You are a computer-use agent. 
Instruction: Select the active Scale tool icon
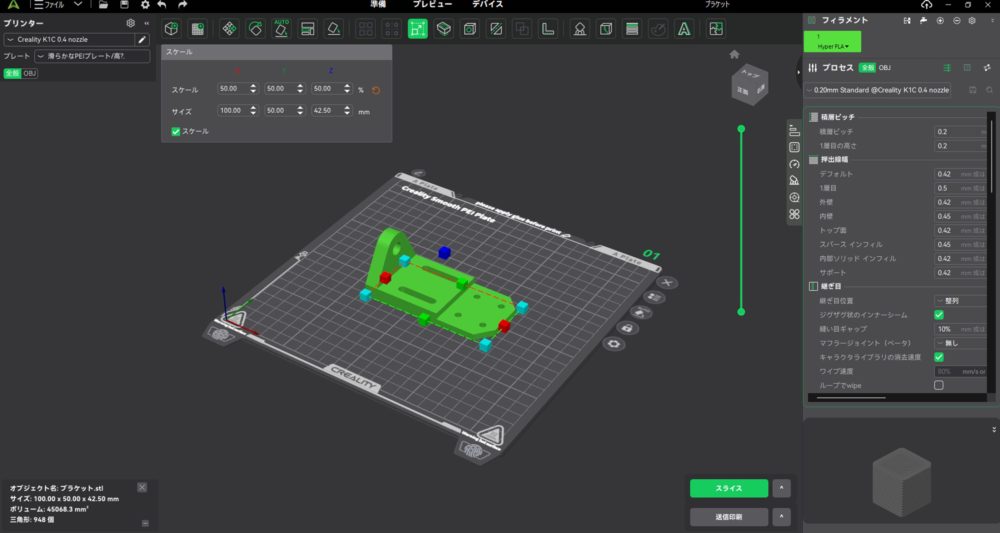pos(417,29)
